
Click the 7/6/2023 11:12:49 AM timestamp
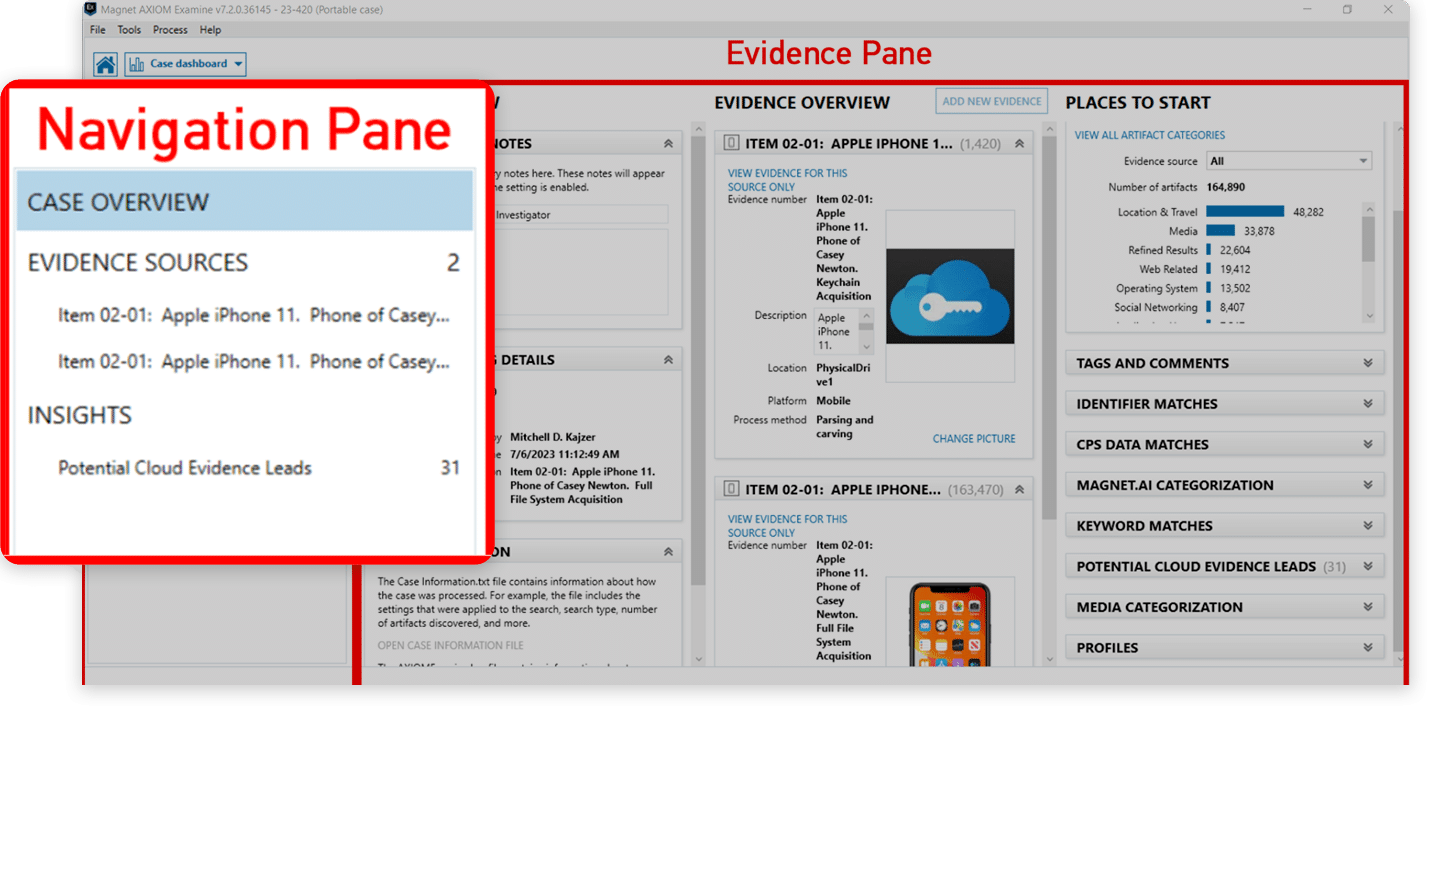(x=564, y=454)
